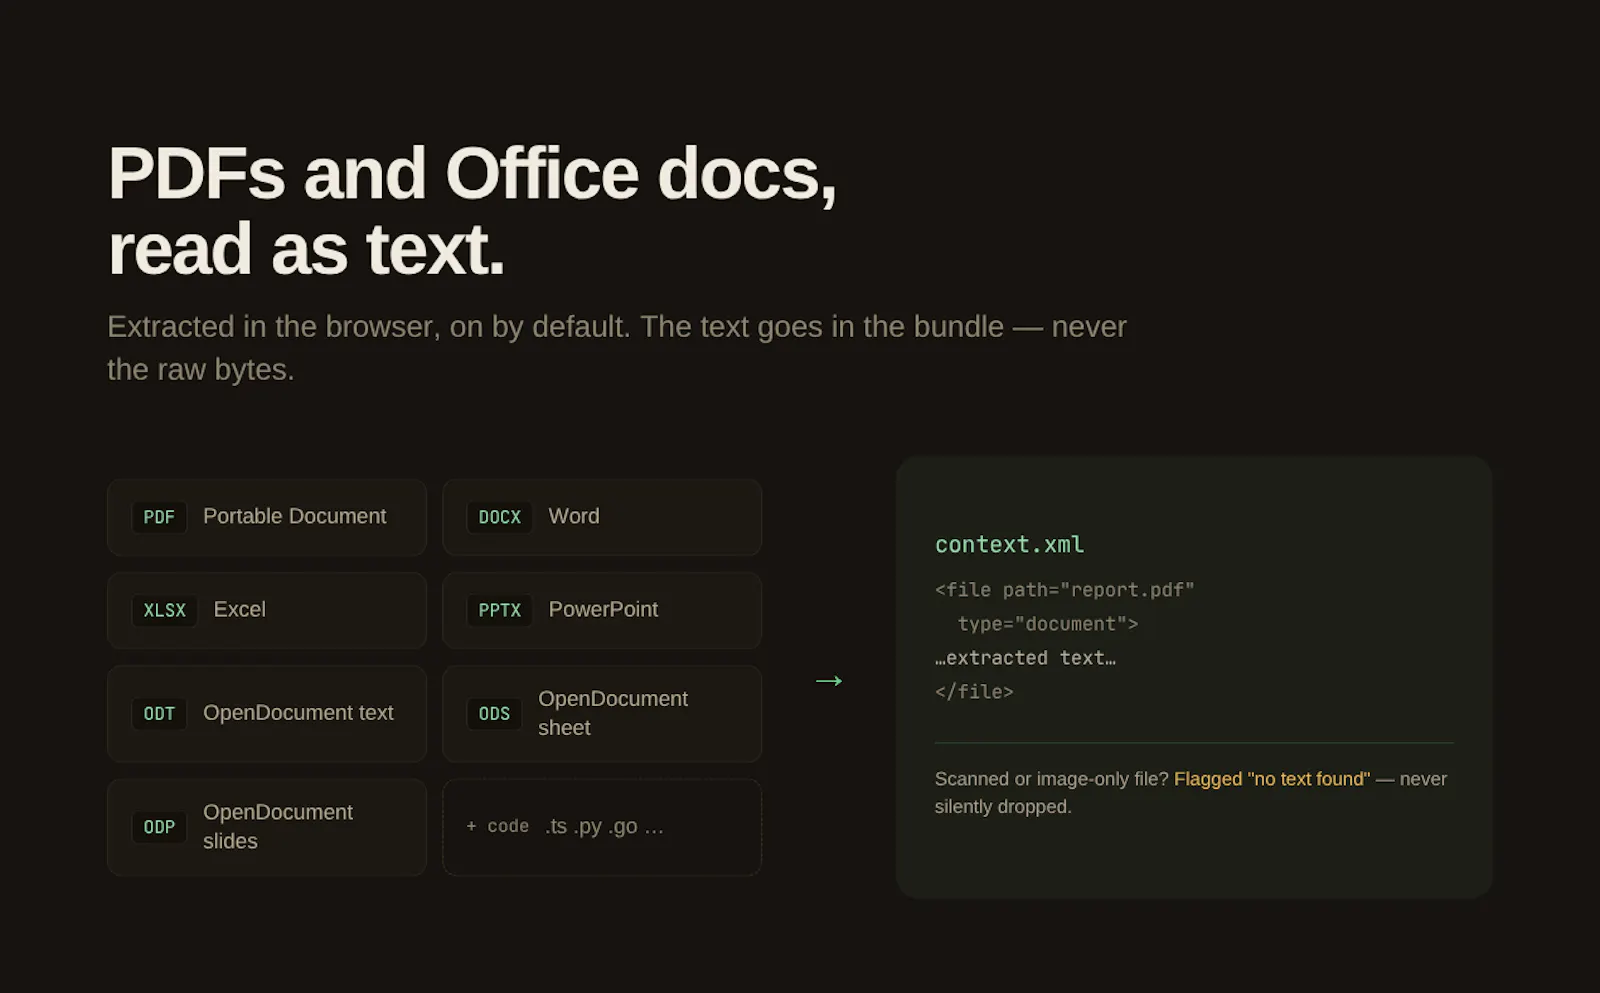The height and width of the screenshot is (993, 1600).
Task: Click the PDF format badge
Action: pyautogui.click(x=159, y=517)
